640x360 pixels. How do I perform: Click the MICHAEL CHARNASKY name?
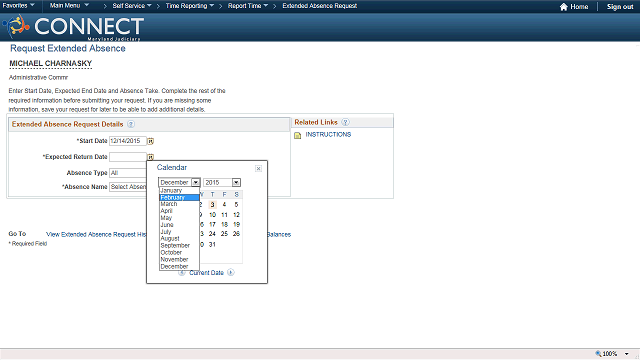coord(51,64)
